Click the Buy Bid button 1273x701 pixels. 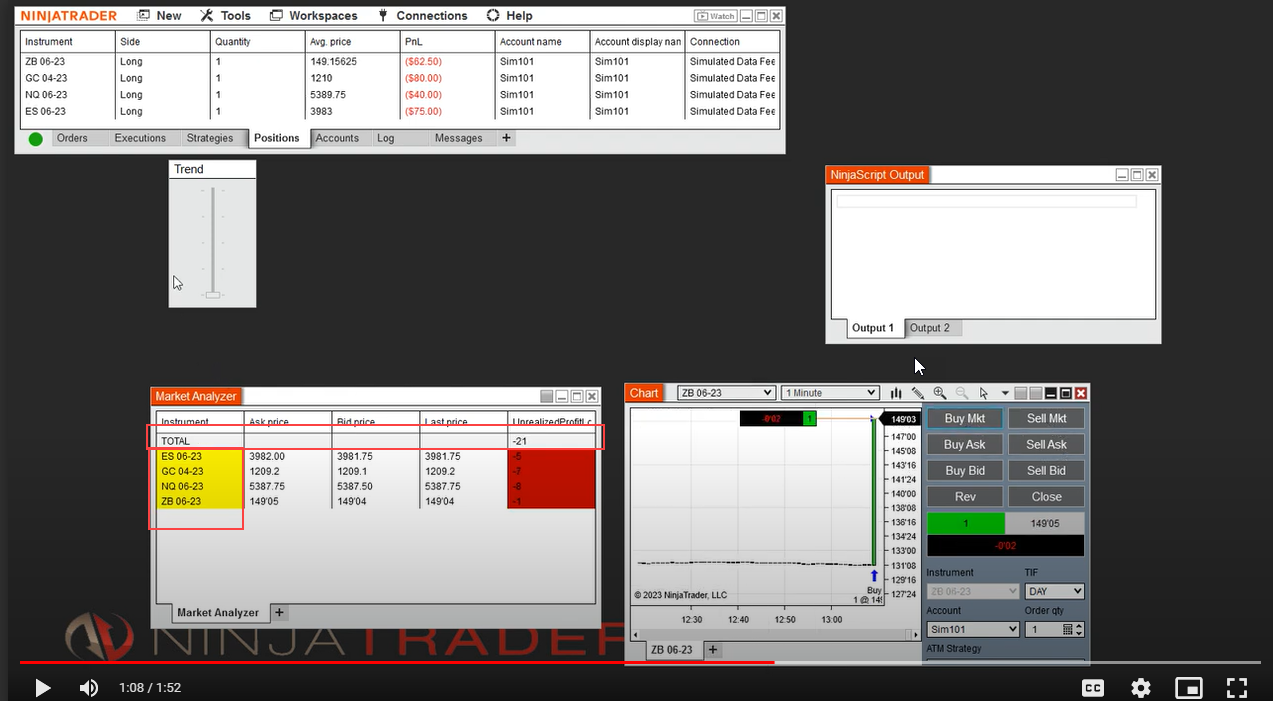coord(965,471)
